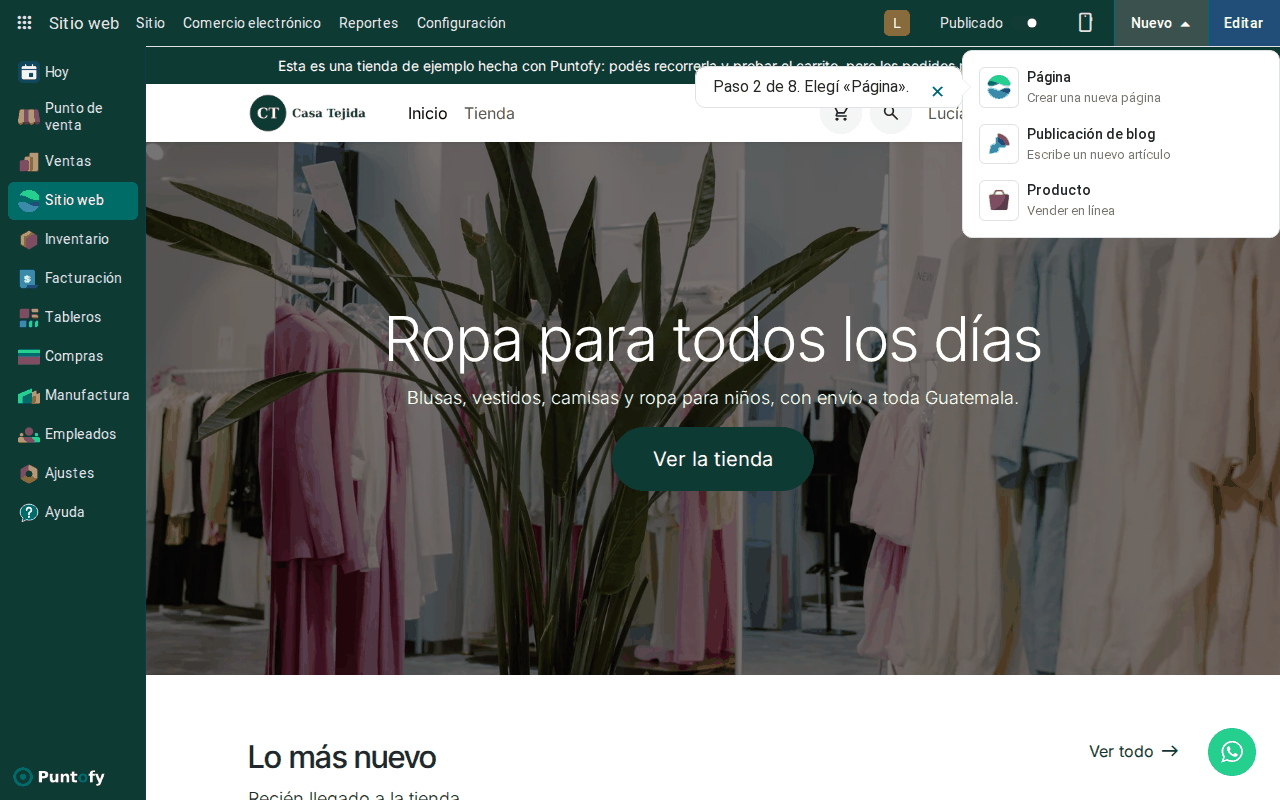Viewport: 1280px width, 800px height.
Task: Click the search magnifier icon
Action: tap(891, 113)
